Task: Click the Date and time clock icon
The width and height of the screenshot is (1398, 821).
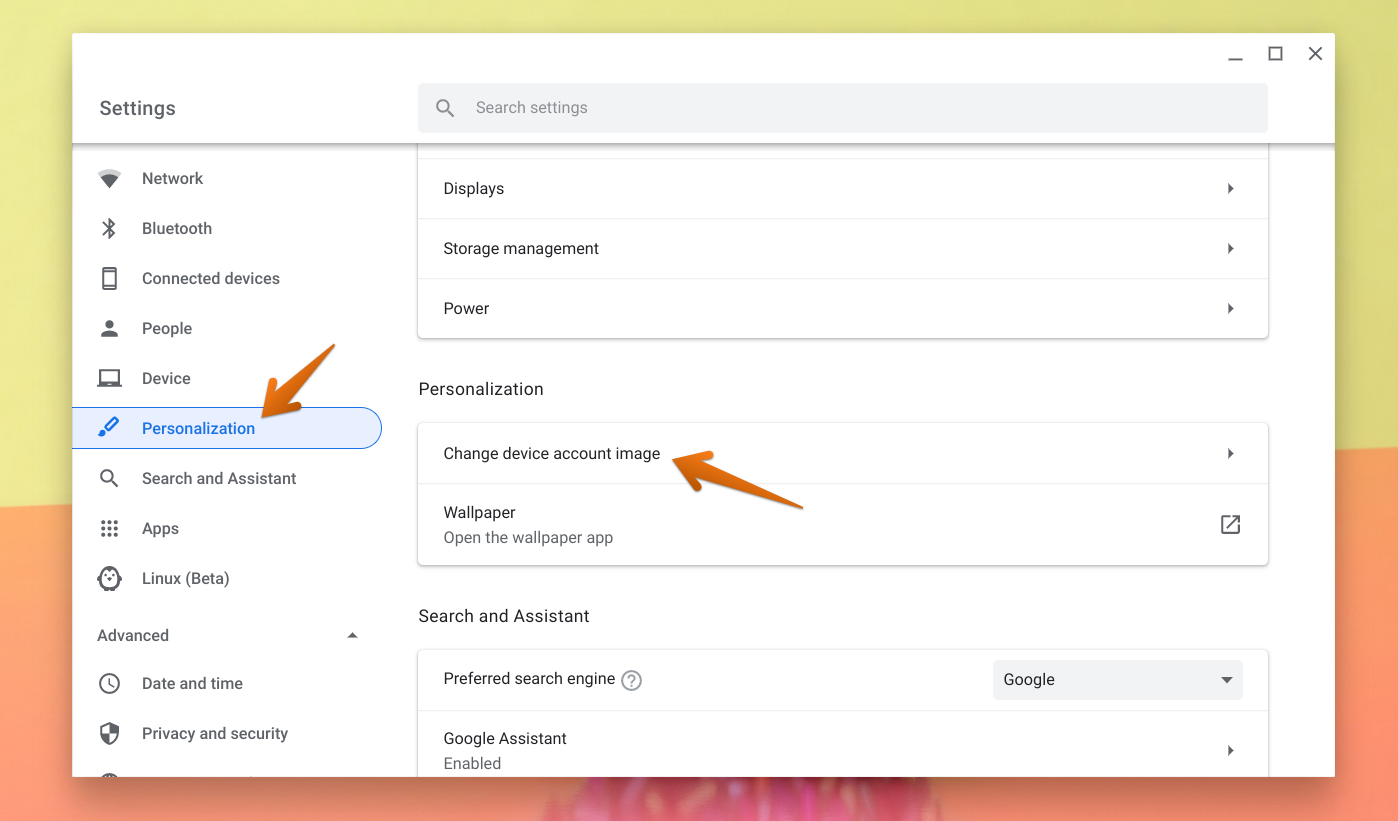Action: point(109,684)
